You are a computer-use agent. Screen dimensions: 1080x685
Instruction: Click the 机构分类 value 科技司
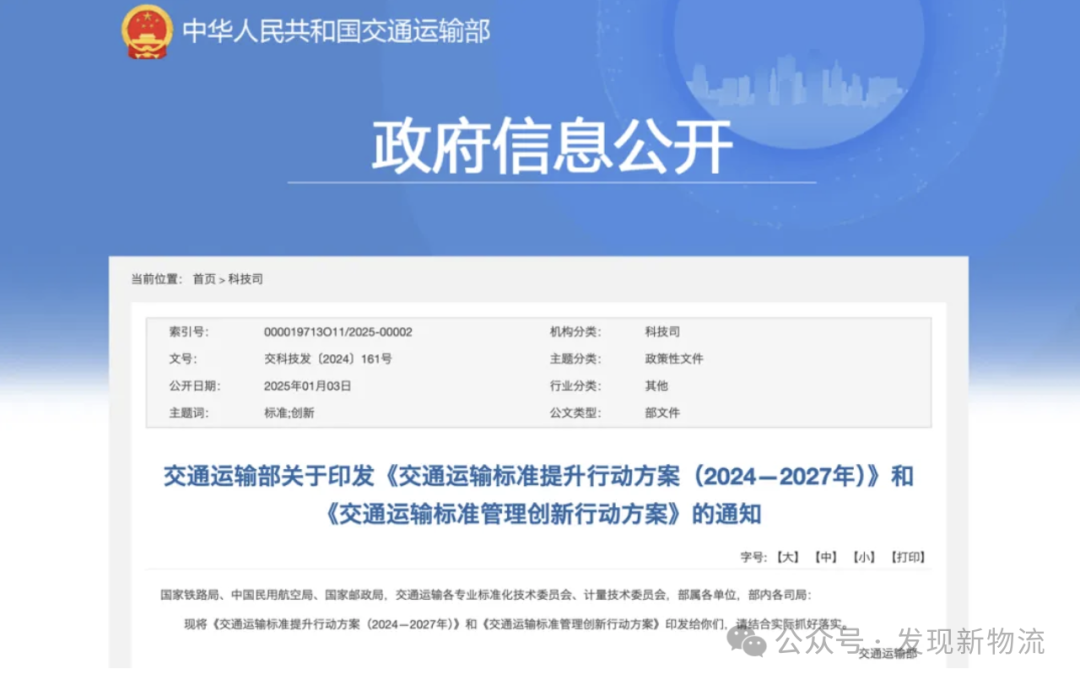[662, 332]
